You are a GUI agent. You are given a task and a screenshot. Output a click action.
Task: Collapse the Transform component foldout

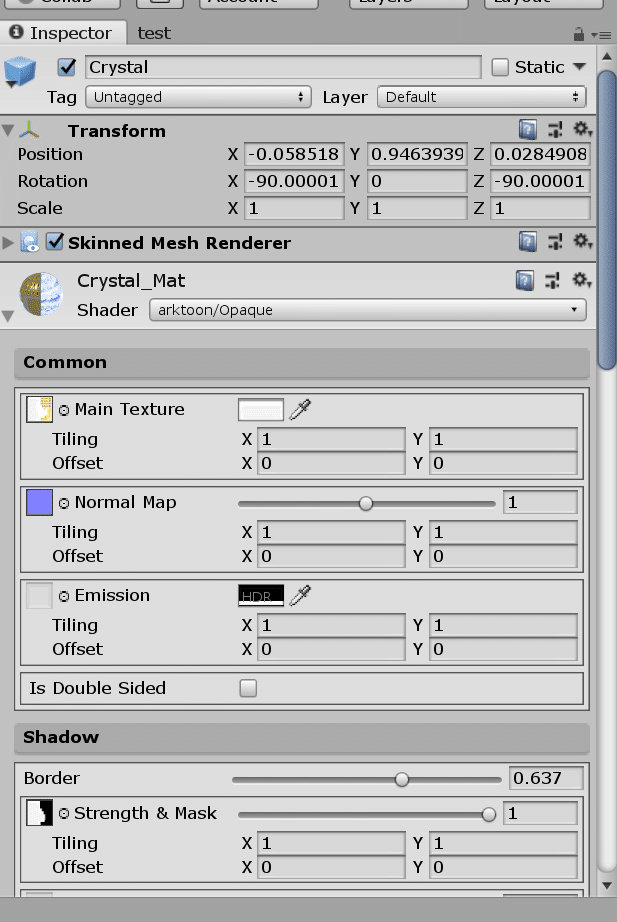8,130
